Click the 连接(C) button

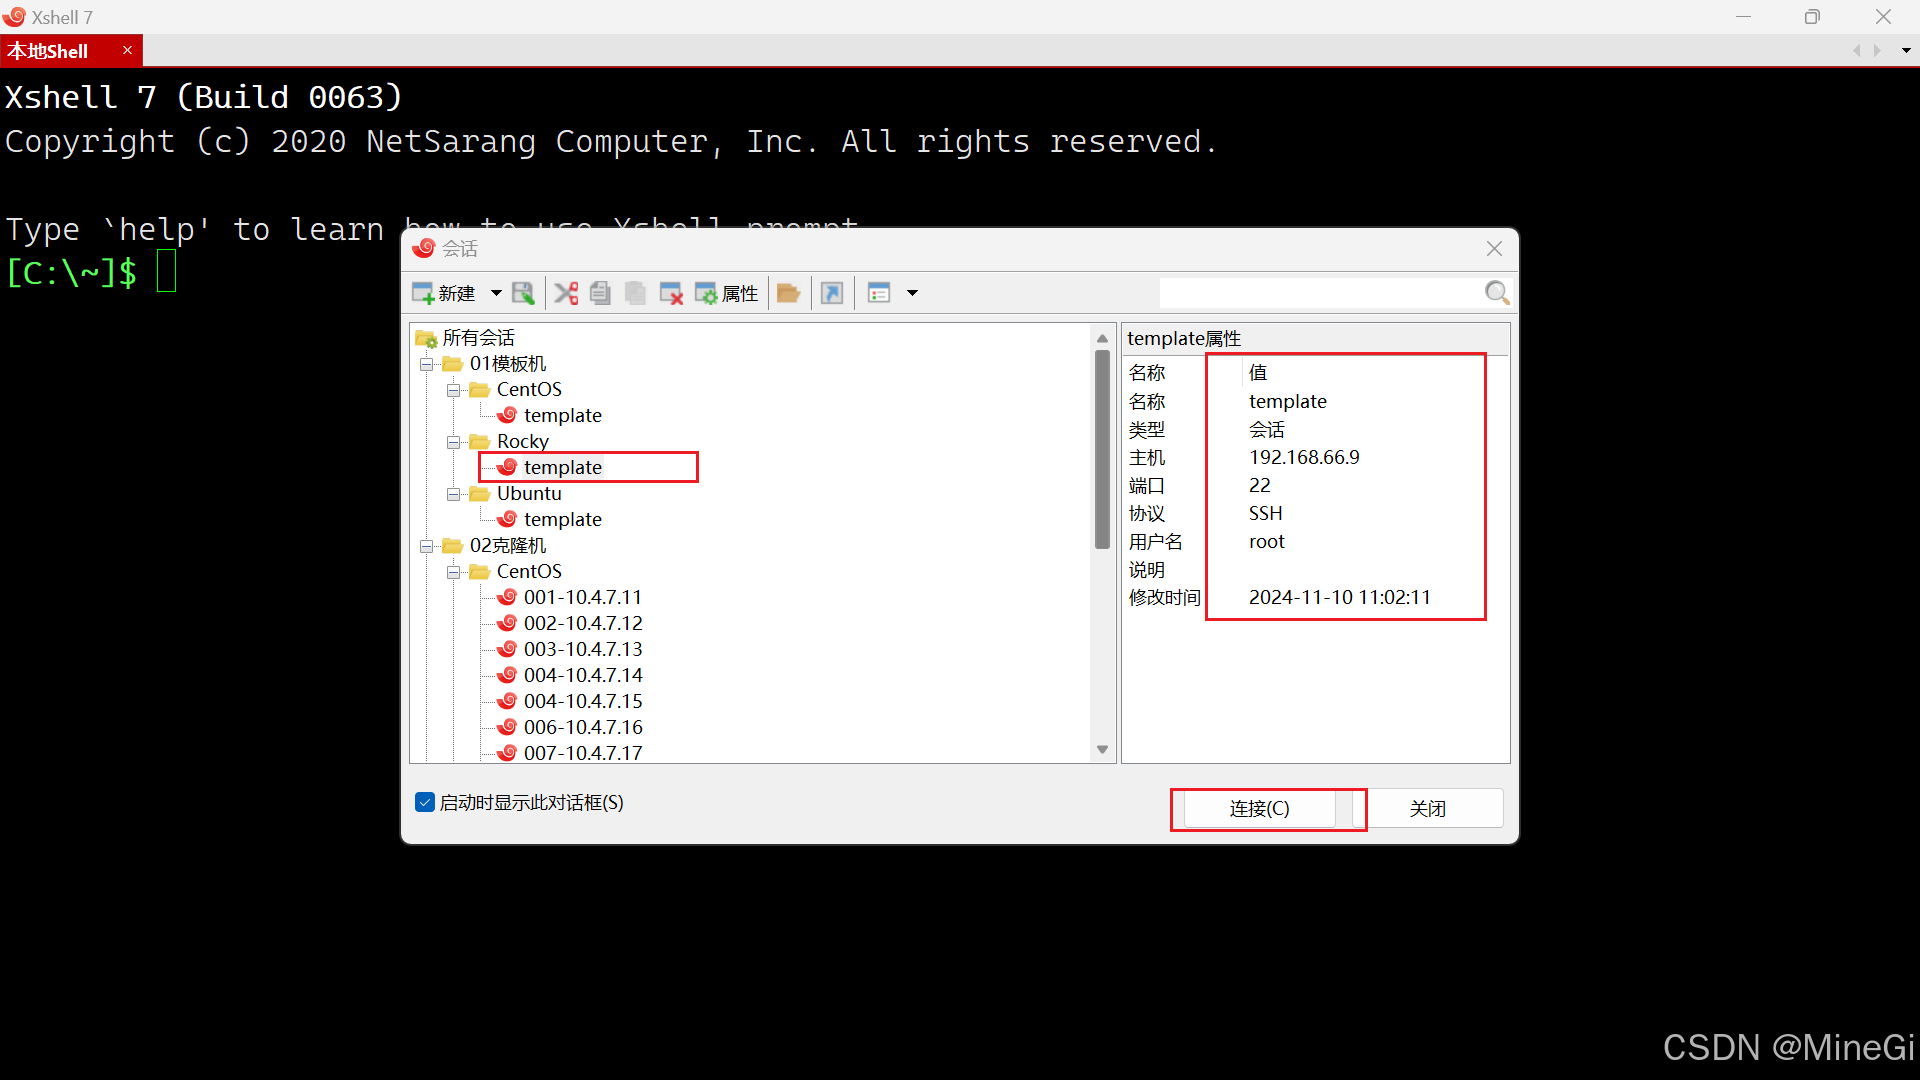1259,808
